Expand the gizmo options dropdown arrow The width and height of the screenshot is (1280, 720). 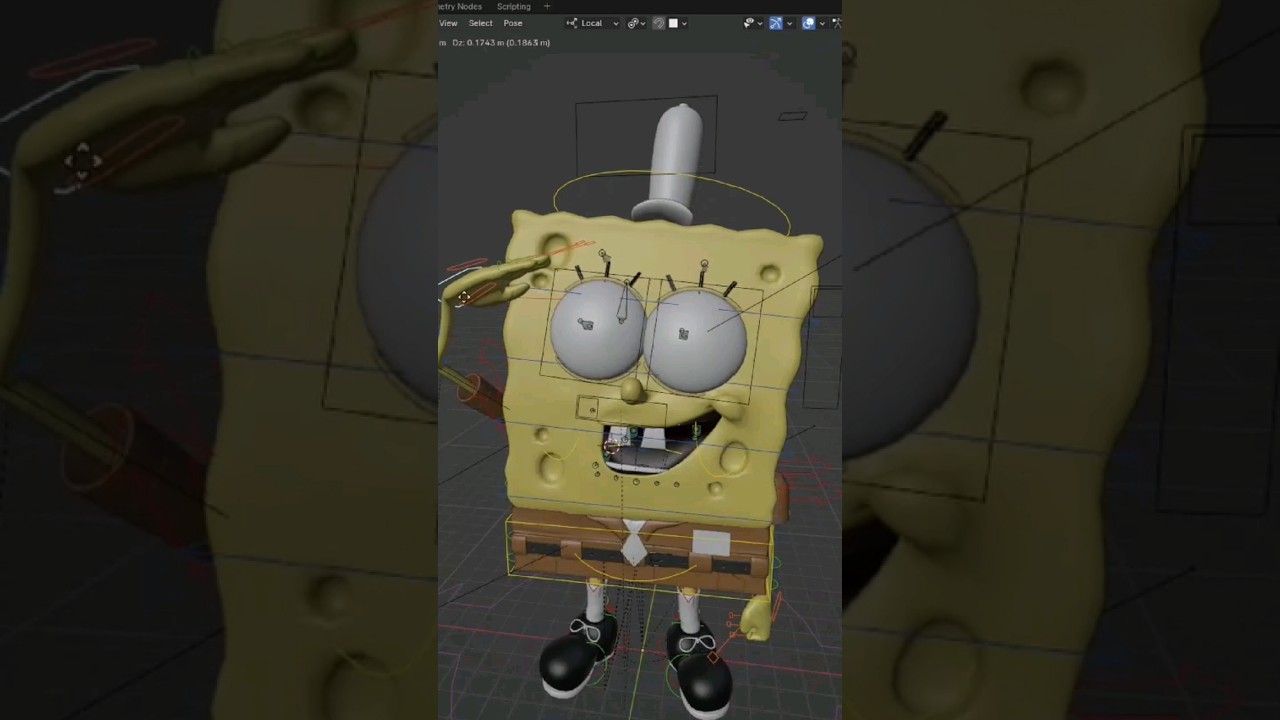tap(789, 23)
